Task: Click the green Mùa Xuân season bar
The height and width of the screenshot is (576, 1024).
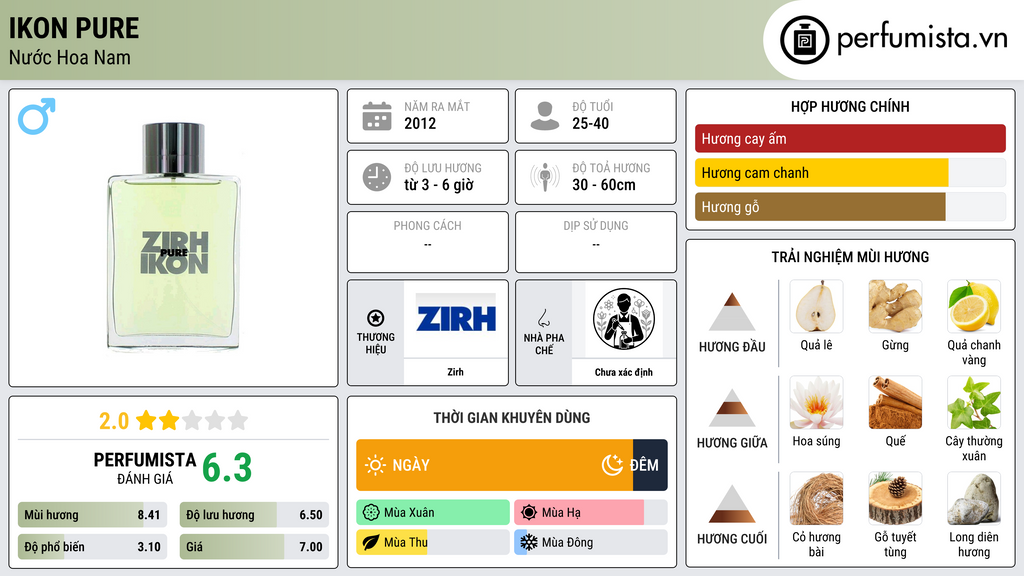Action: pyautogui.click(x=432, y=513)
